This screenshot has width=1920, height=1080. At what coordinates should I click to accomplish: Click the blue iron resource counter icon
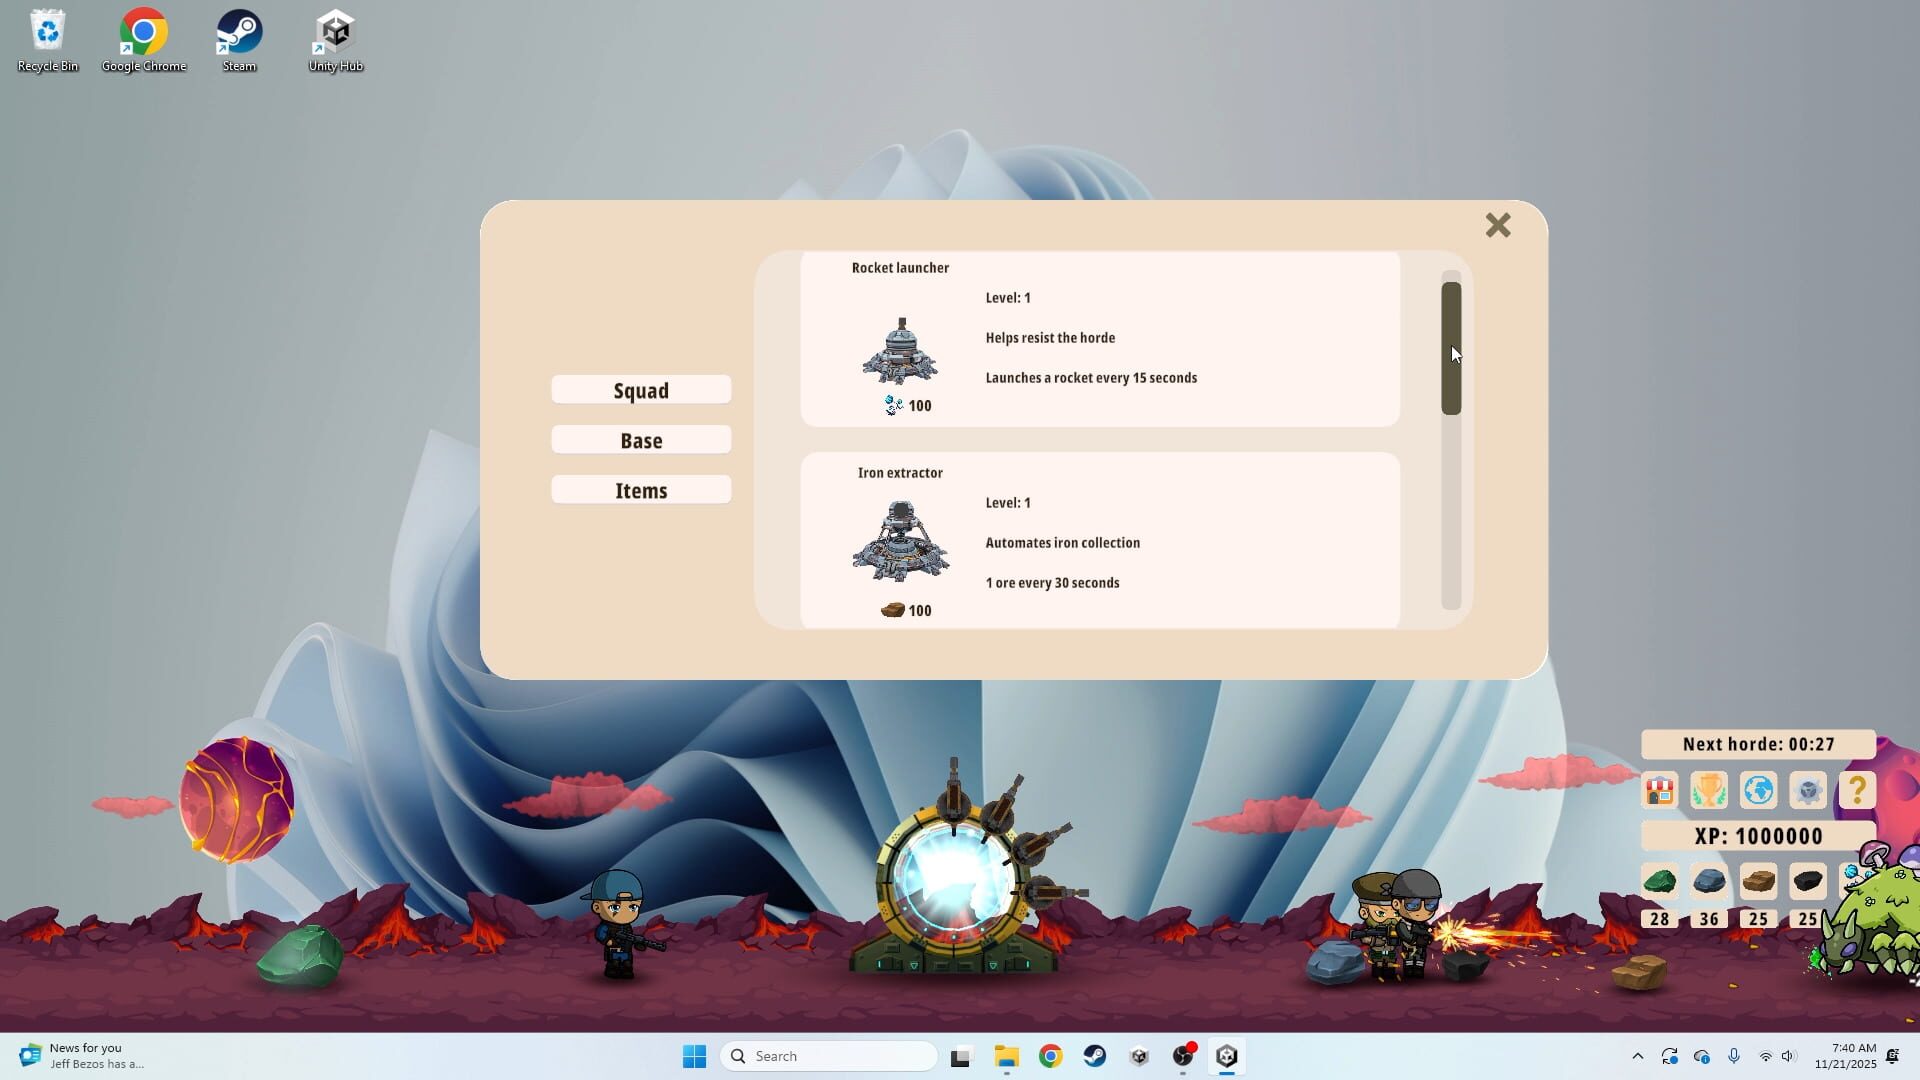(x=1710, y=880)
